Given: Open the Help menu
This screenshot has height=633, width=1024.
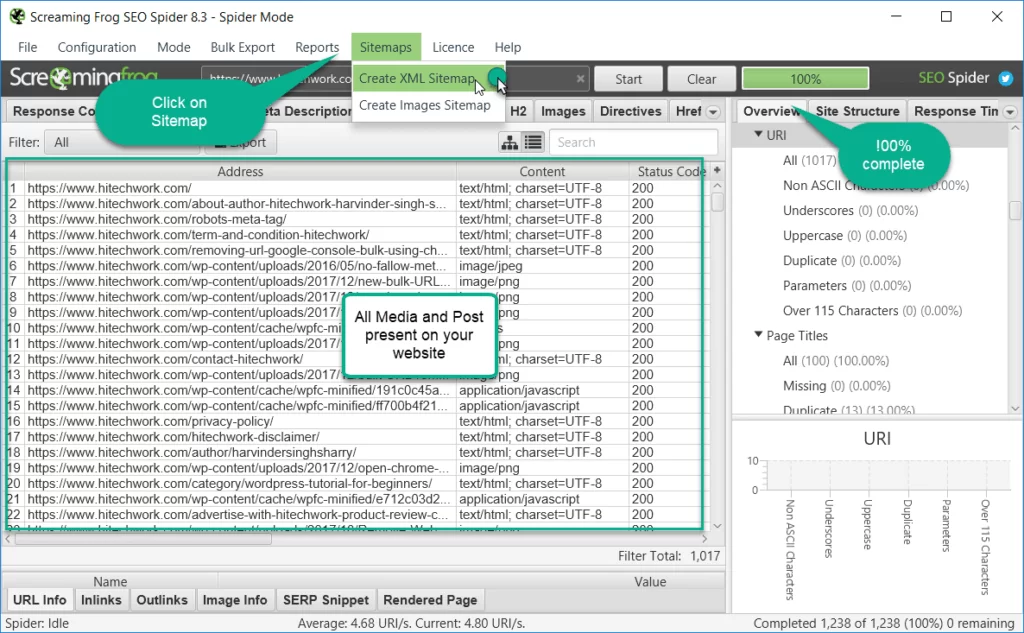Looking at the screenshot, I should click(507, 47).
